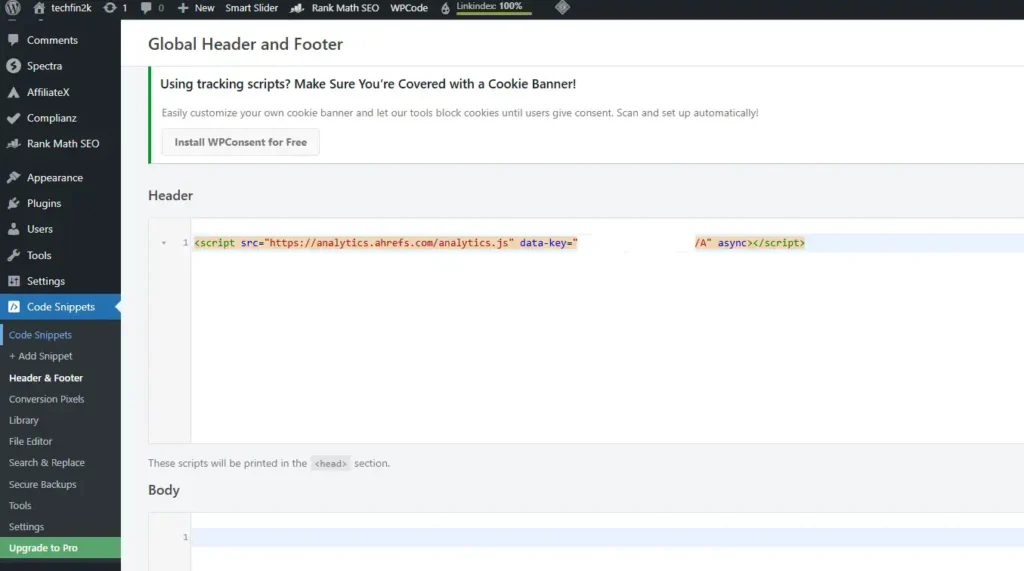The height and width of the screenshot is (571, 1024).
Task: Click the <head> code tag text
Action: pyautogui.click(x=330, y=463)
